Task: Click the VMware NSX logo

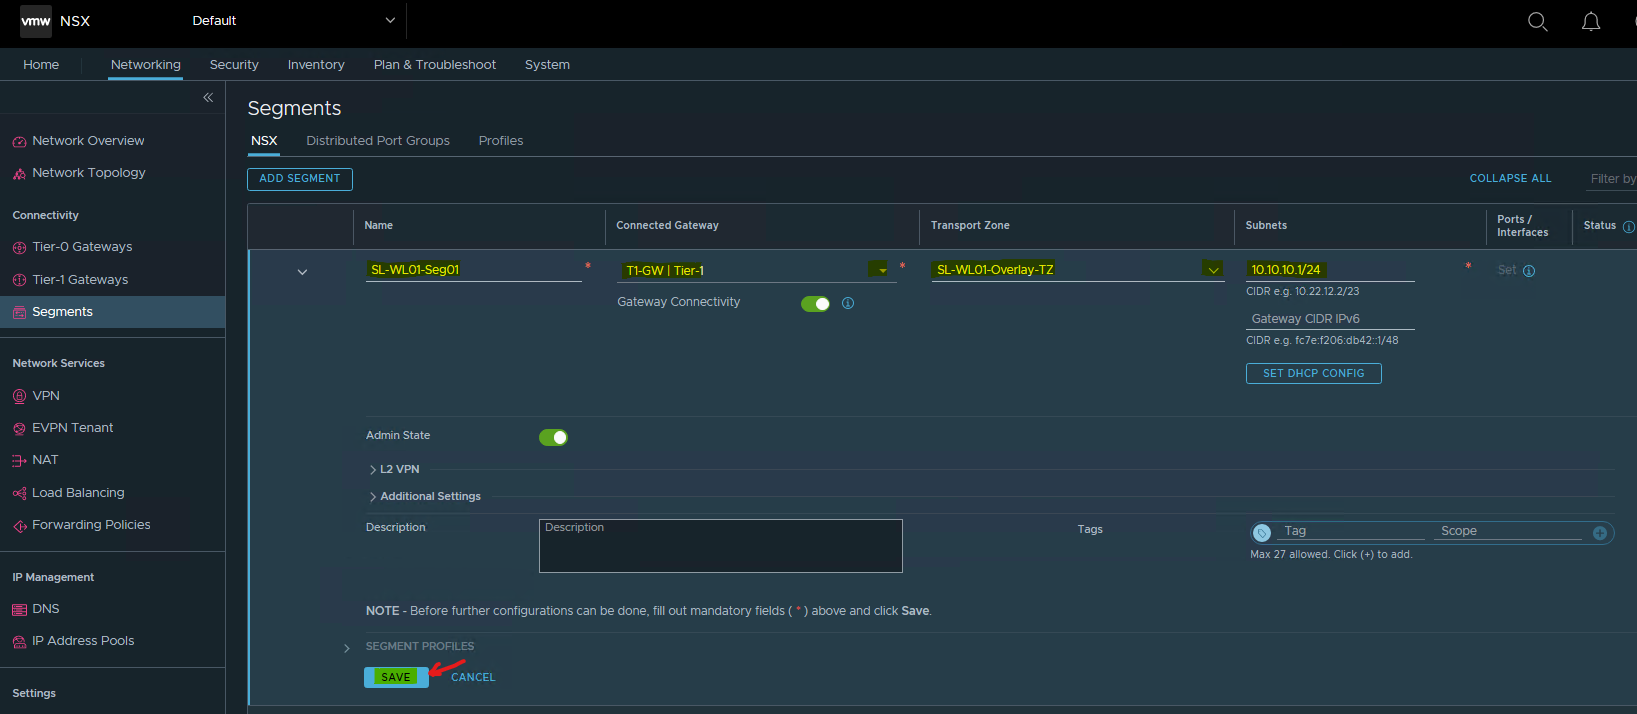Action: [37, 21]
